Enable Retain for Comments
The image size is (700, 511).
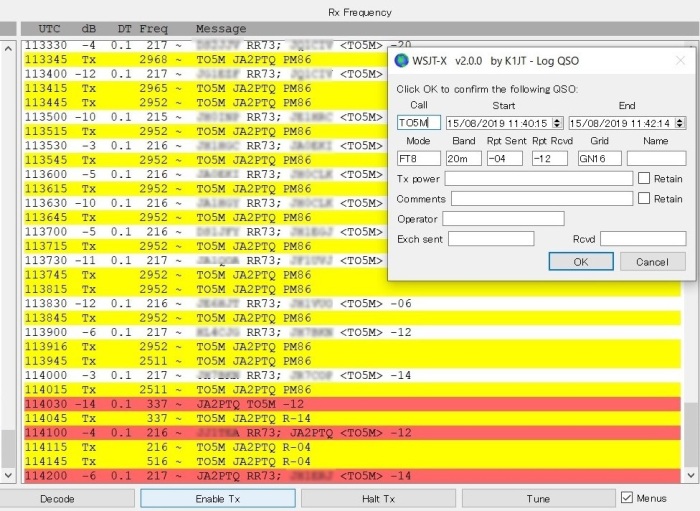(x=644, y=198)
